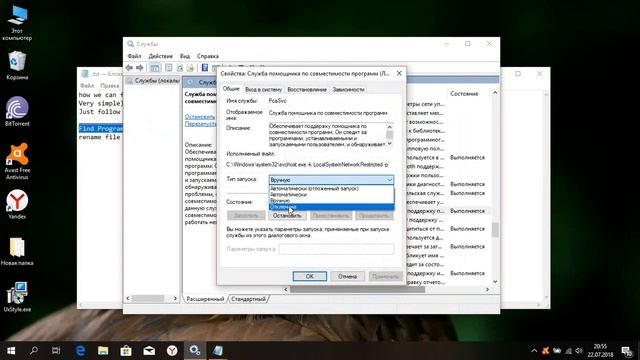The height and width of the screenshot is (360, 640).
Task: Toggle the console tree icon in Services toolbar
Action: pyautogui.click(x=155, y=68)
